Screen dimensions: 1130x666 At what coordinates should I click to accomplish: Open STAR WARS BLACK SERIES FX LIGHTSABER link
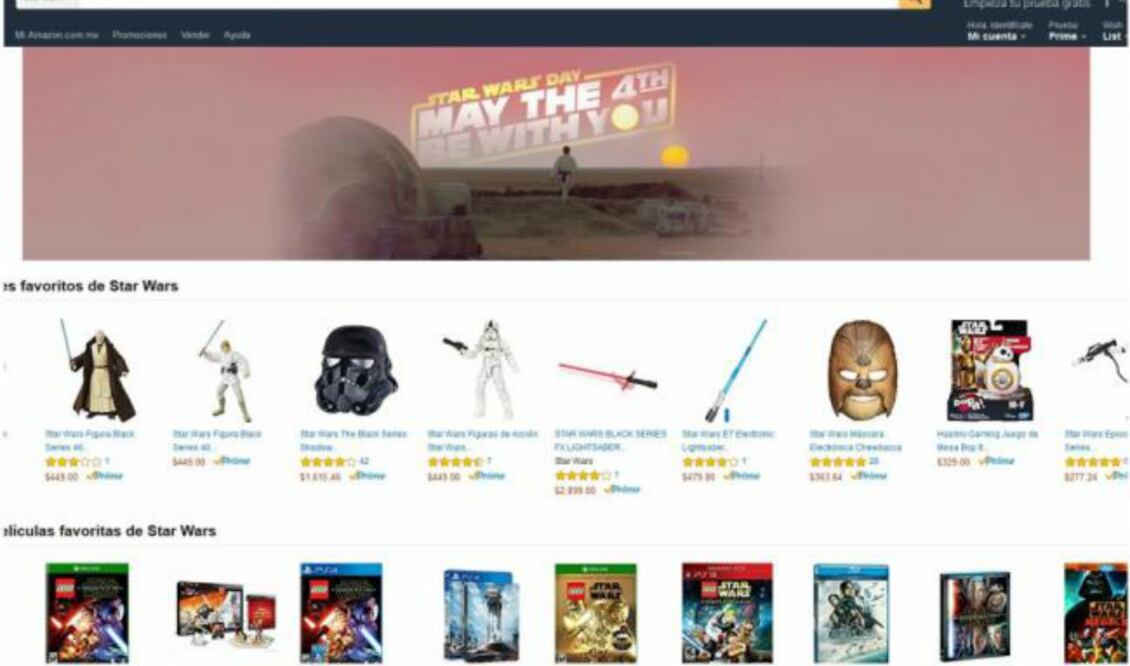pyautogui.click(x=610, y=440)
